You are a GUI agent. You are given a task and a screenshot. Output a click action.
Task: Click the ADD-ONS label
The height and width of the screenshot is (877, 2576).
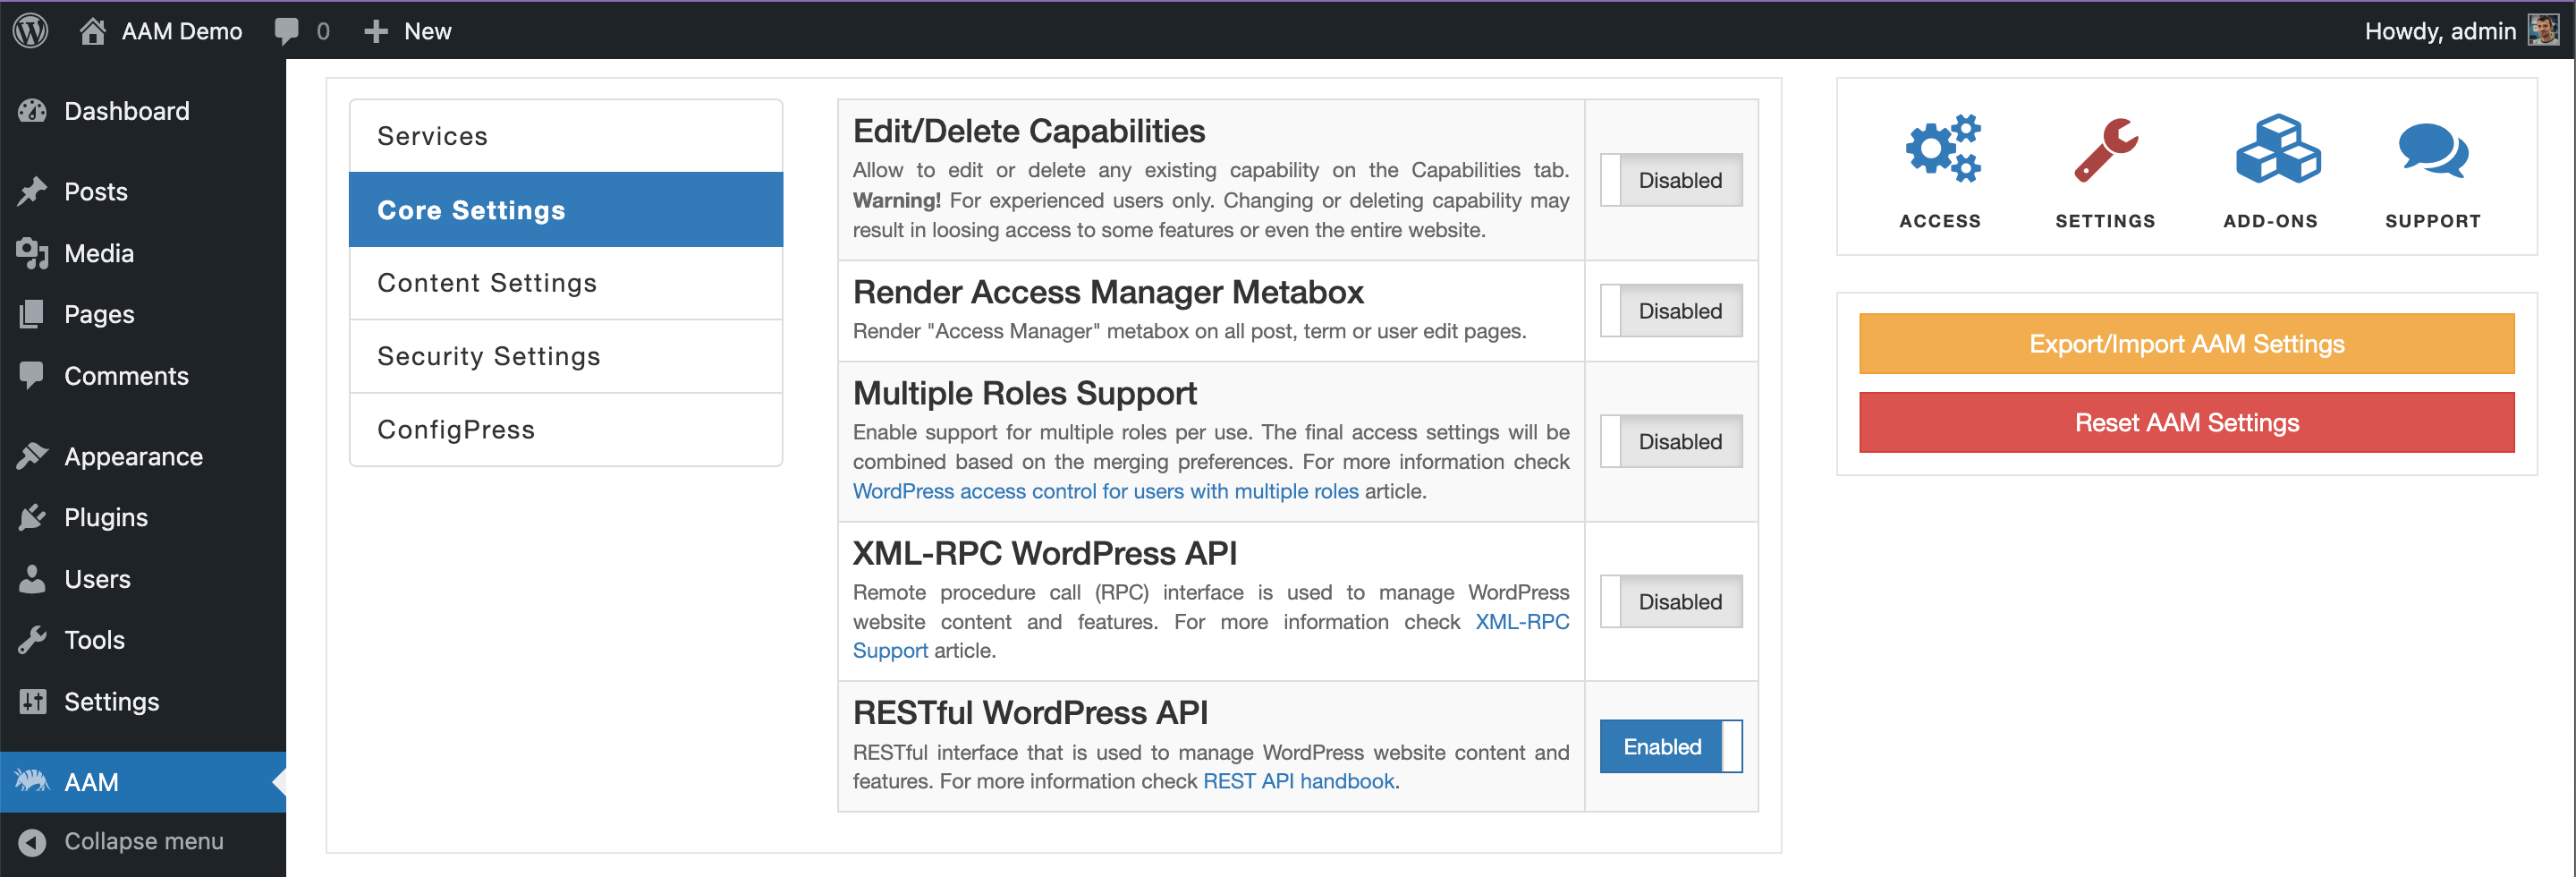point(2270,221)
